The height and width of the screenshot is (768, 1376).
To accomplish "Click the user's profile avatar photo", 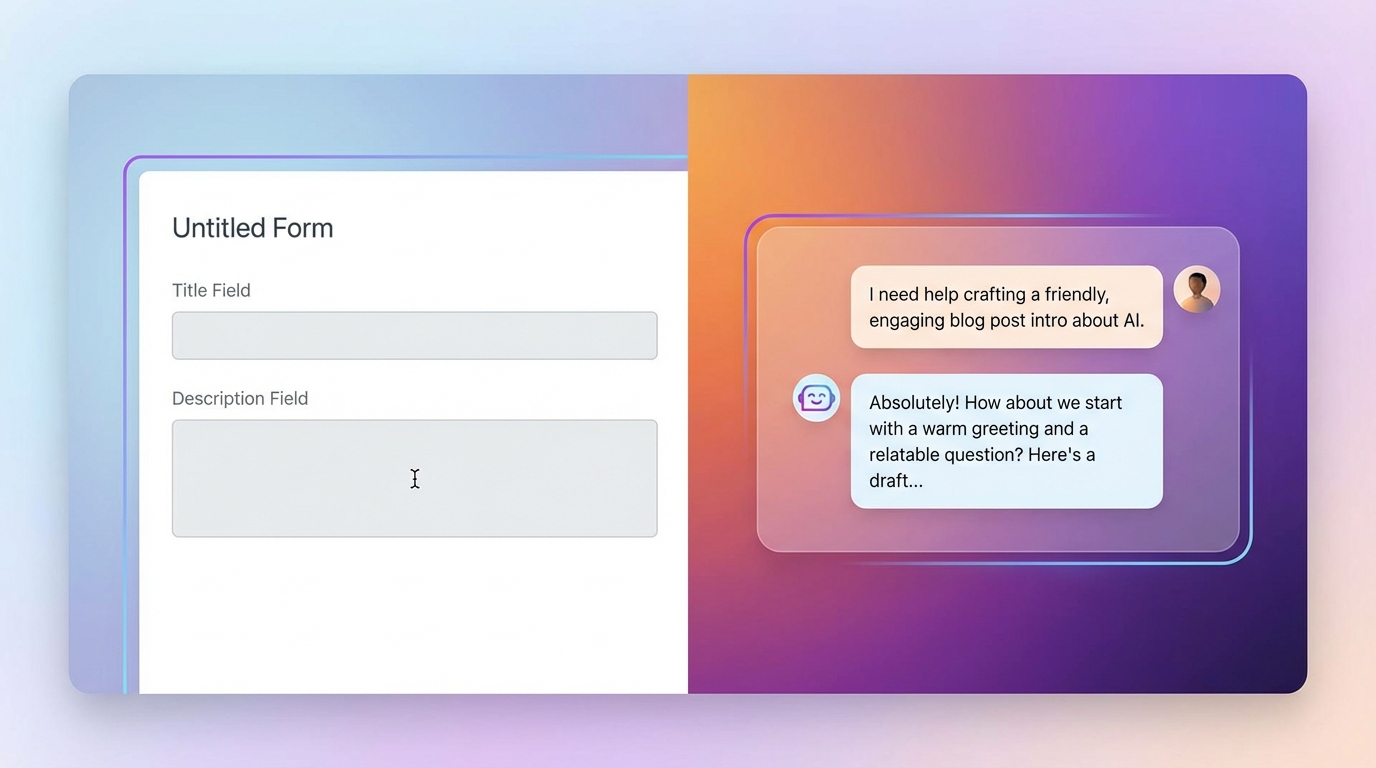I will click(x=1196, y=290).
